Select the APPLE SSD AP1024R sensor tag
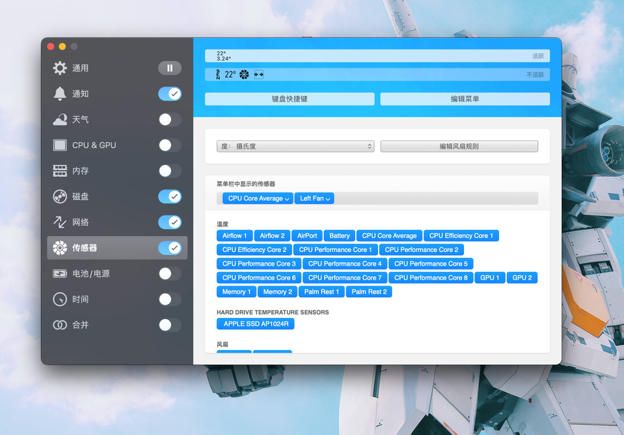Image resolution: width=624 pixels, height=435 pixels. point(255,324)
